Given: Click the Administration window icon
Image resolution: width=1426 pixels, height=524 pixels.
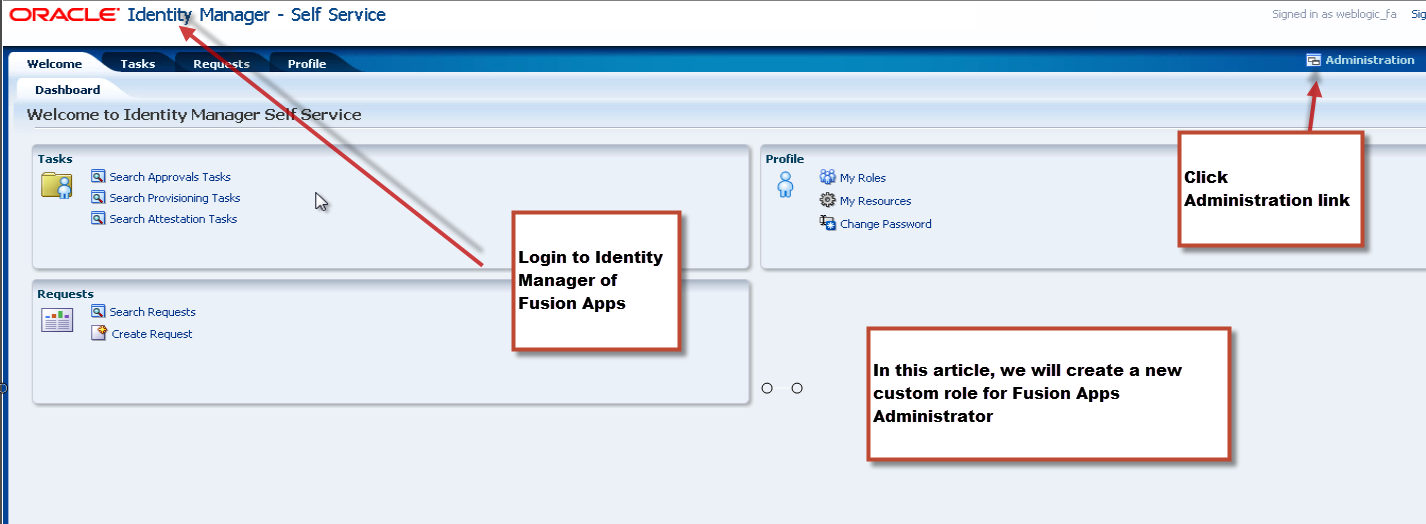Looking at the screenshot, I should coord(1313,60).
